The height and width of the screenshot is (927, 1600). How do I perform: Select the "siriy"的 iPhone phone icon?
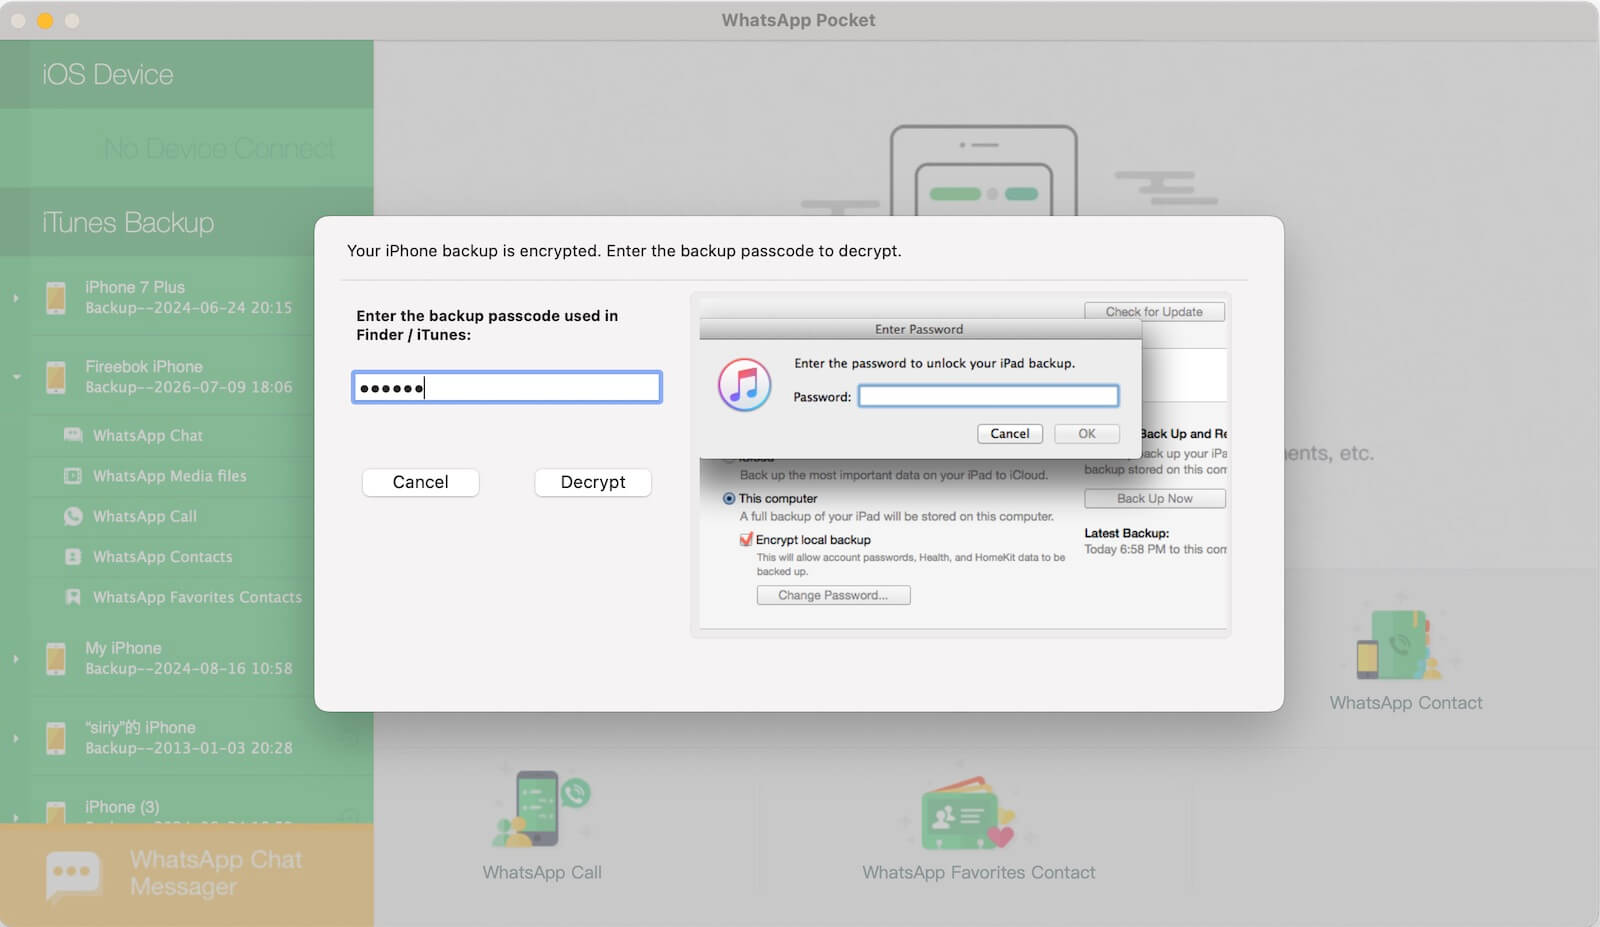coord(56,738)
